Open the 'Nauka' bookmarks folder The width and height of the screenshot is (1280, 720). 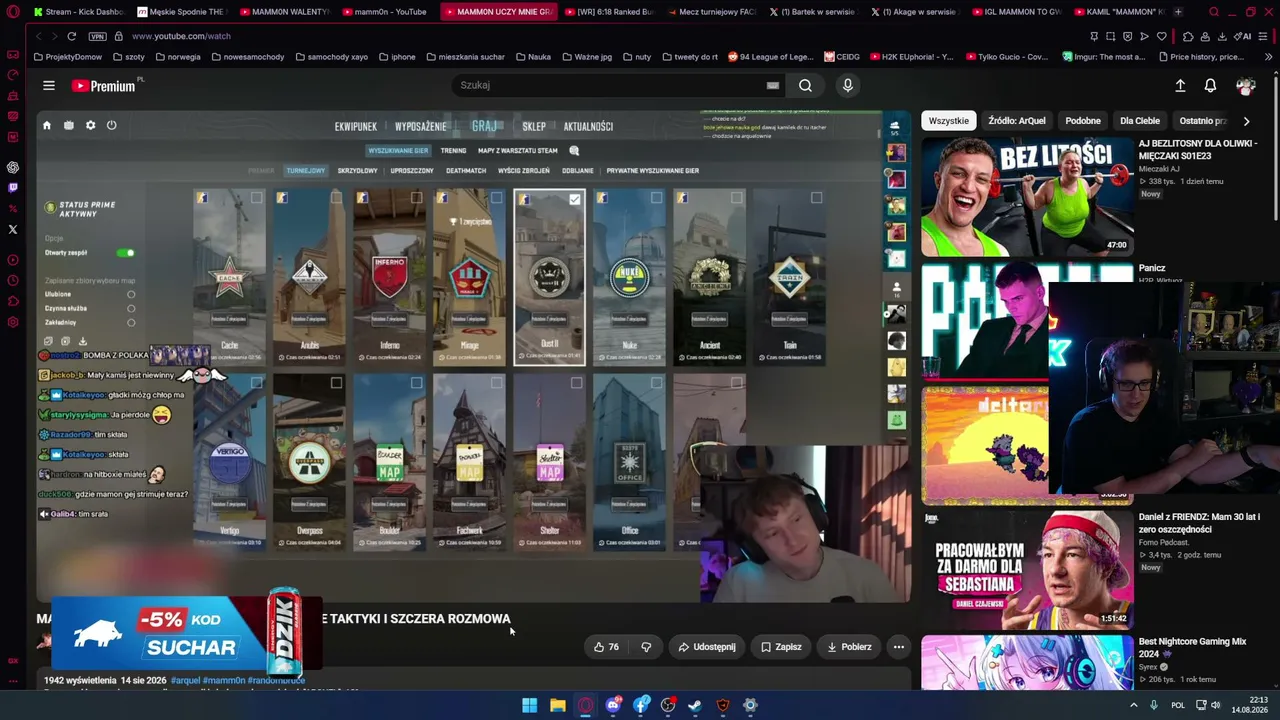(532, 57)
